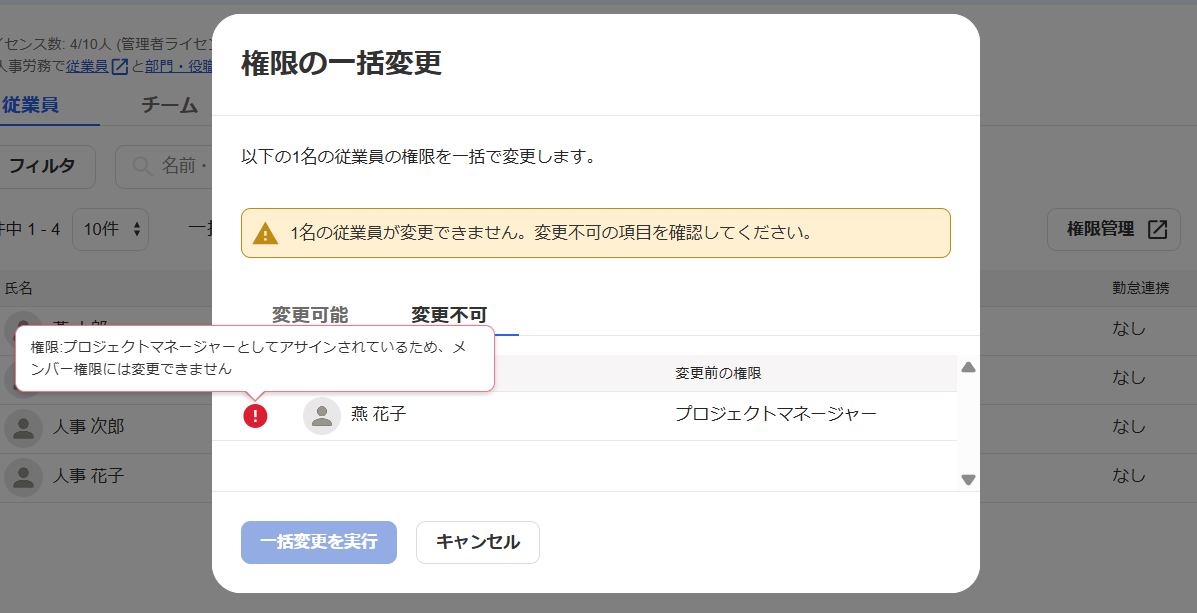Click the 変更前の権限 column header
The height and width of the screenshot is (613, 1197).
[x=718, y=373]
